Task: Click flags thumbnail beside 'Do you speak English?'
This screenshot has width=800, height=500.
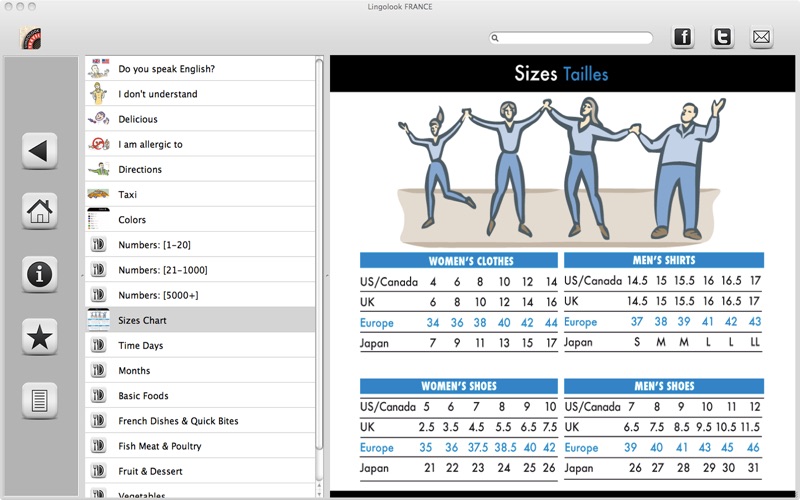Action: pos(98,68)
